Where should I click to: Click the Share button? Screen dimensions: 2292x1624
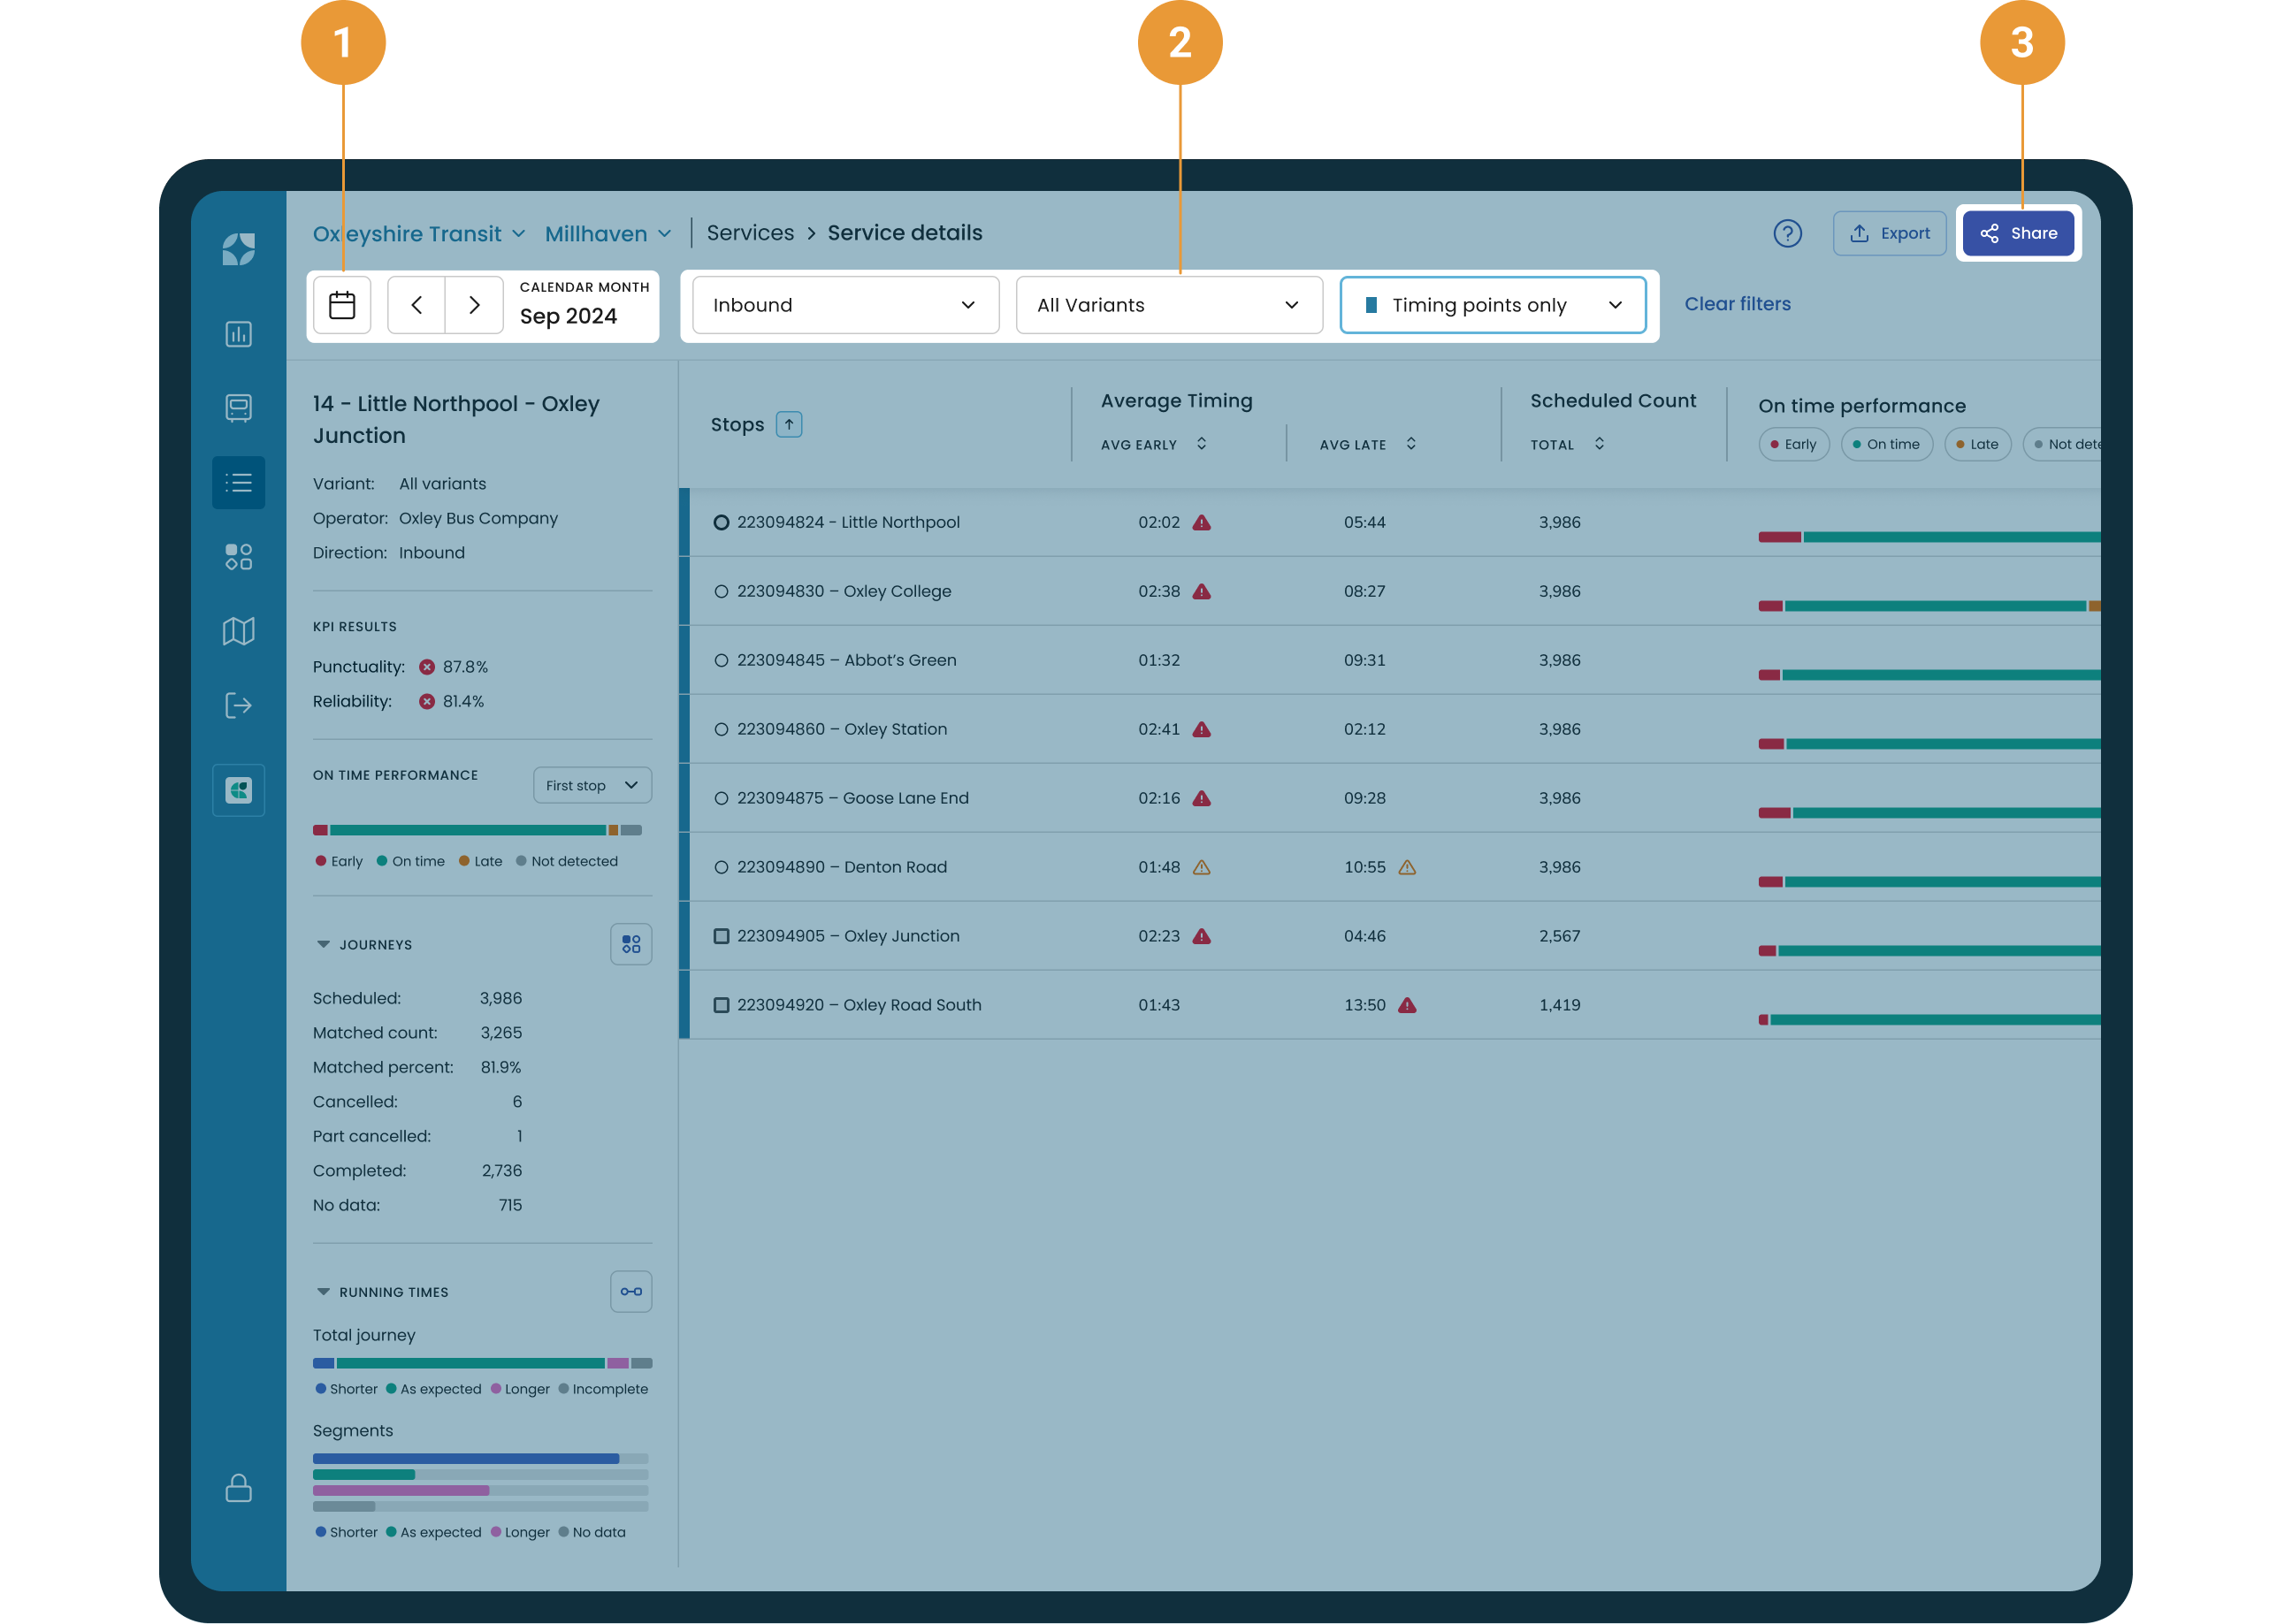2018,233
